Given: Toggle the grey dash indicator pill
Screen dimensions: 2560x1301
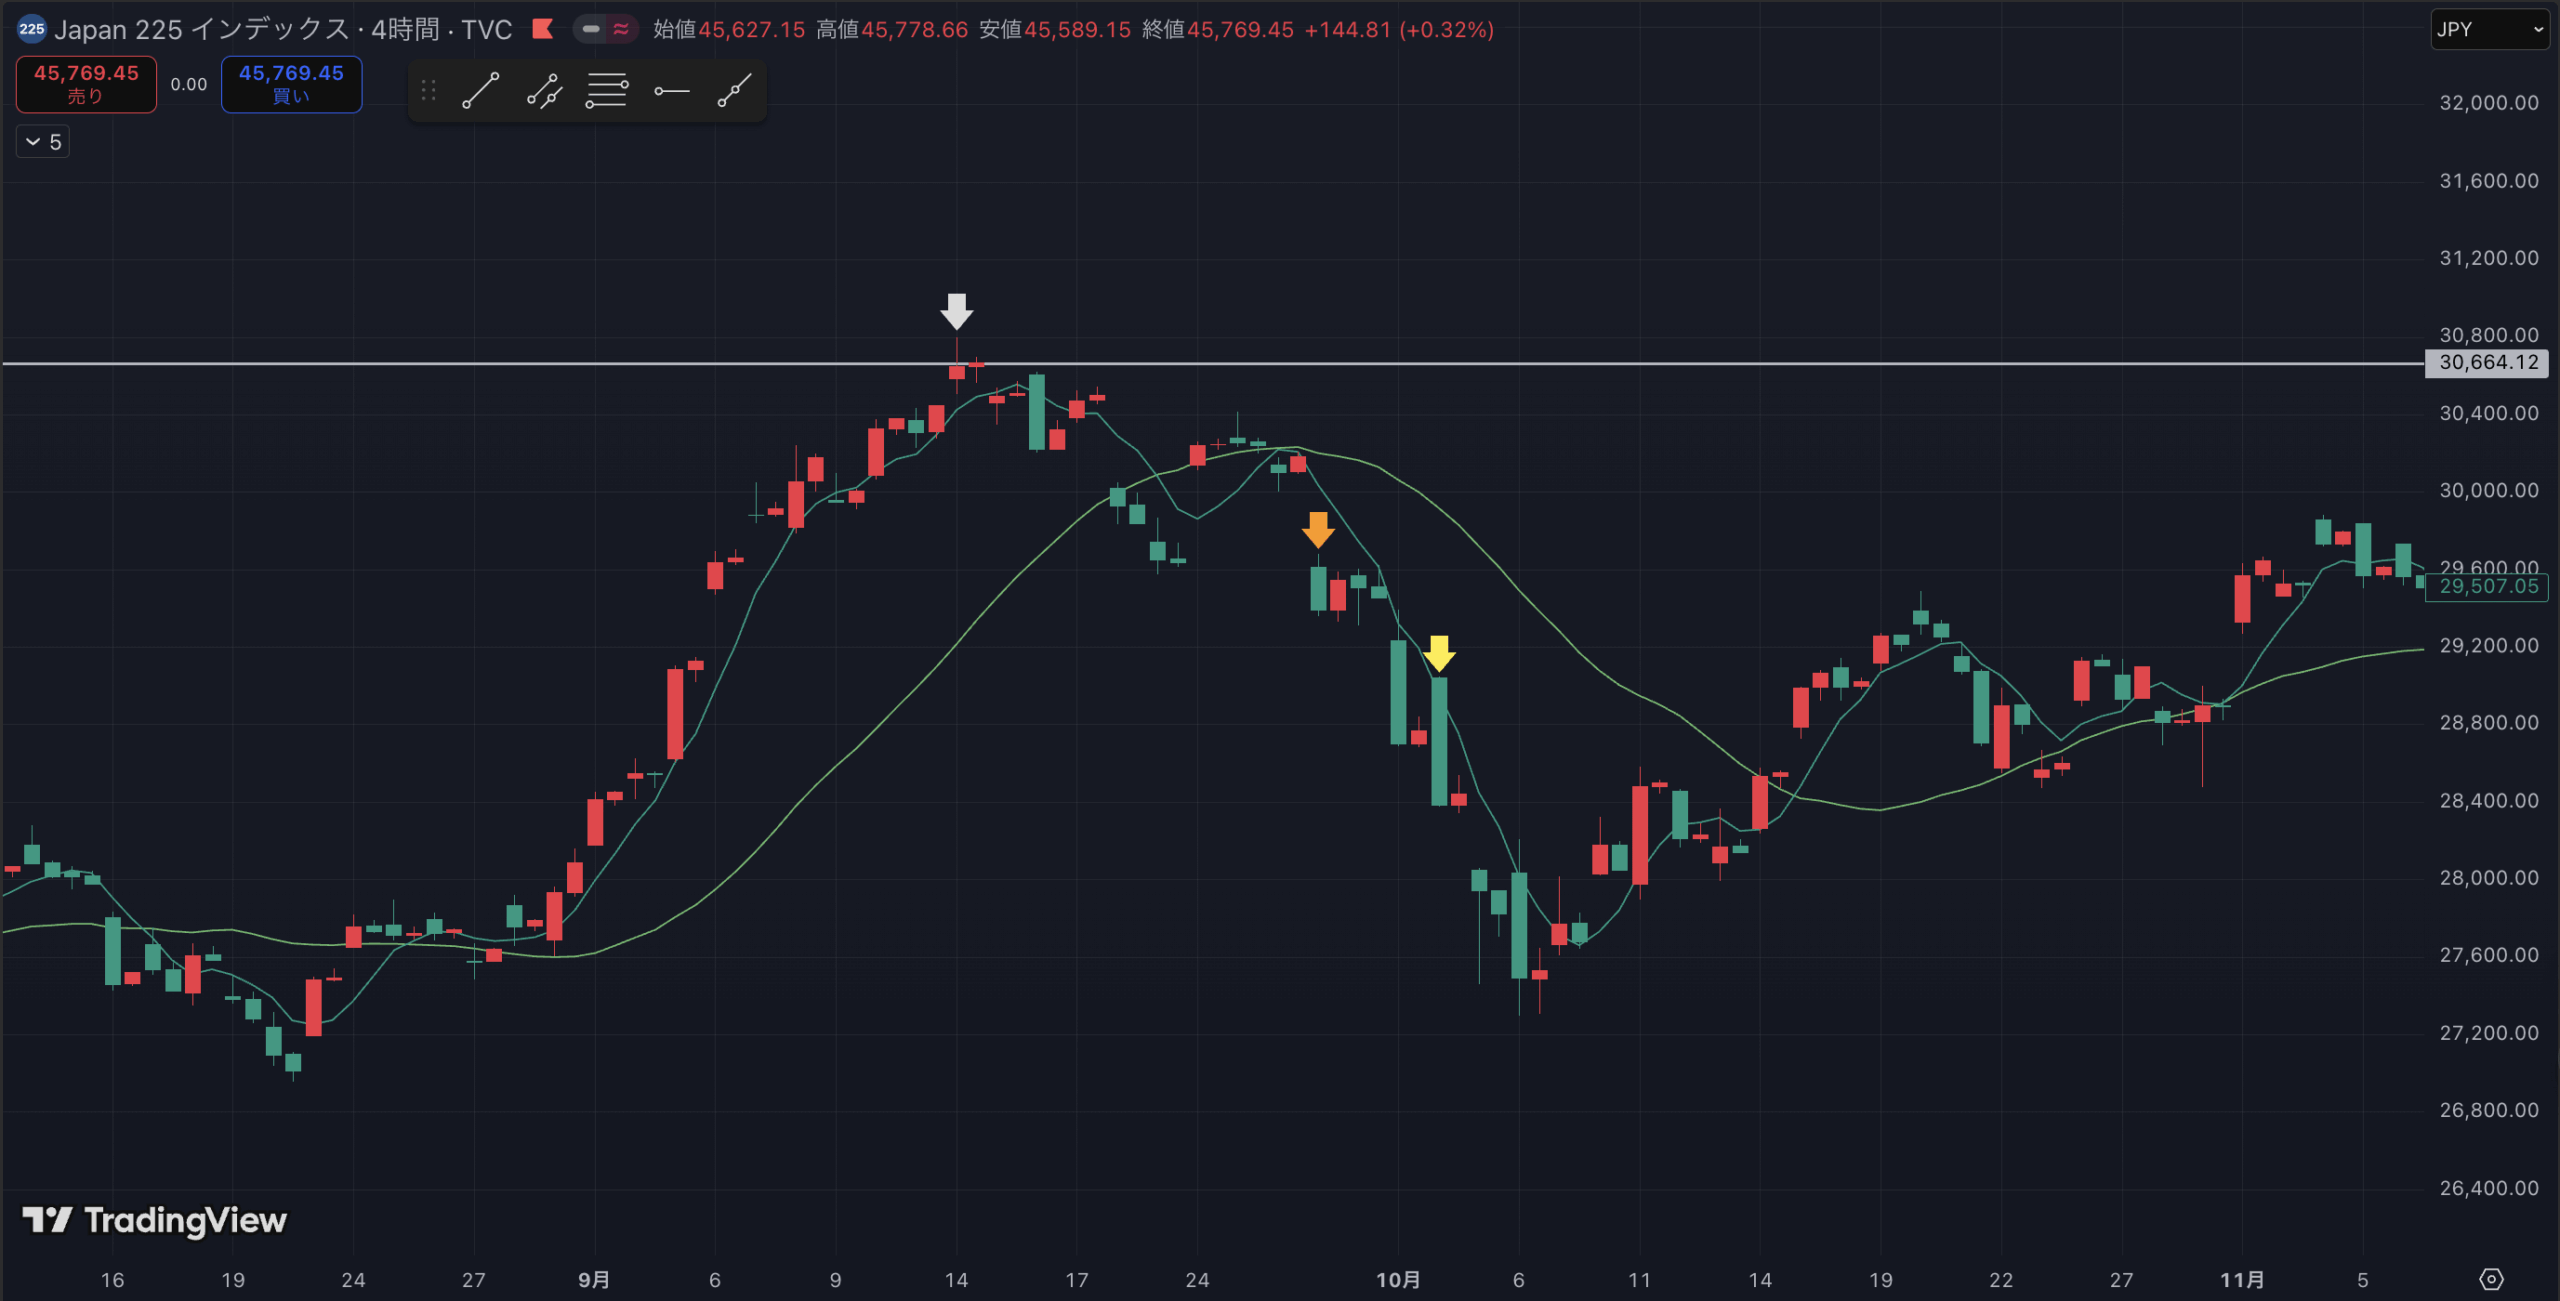Looking at the screenshot, I should pos(591,29).
